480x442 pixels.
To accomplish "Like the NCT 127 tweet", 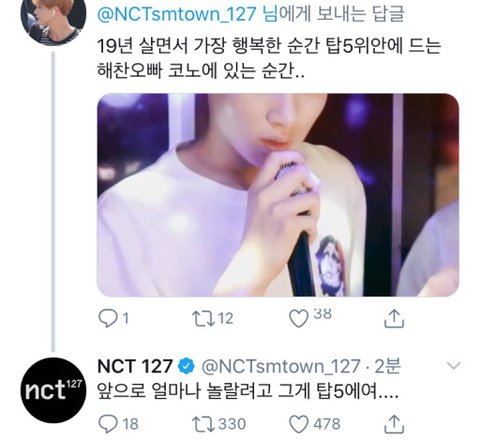I will (298, 424).
